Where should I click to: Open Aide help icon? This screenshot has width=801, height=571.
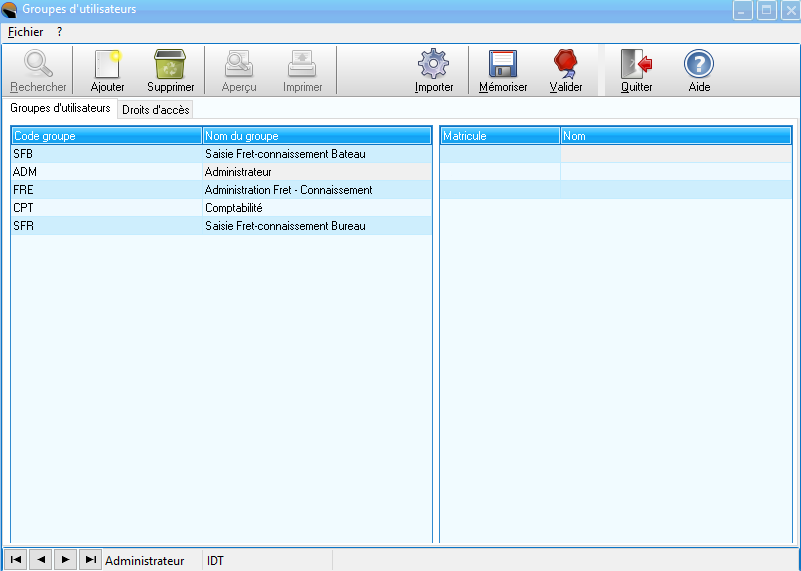(x=699, y=66)
